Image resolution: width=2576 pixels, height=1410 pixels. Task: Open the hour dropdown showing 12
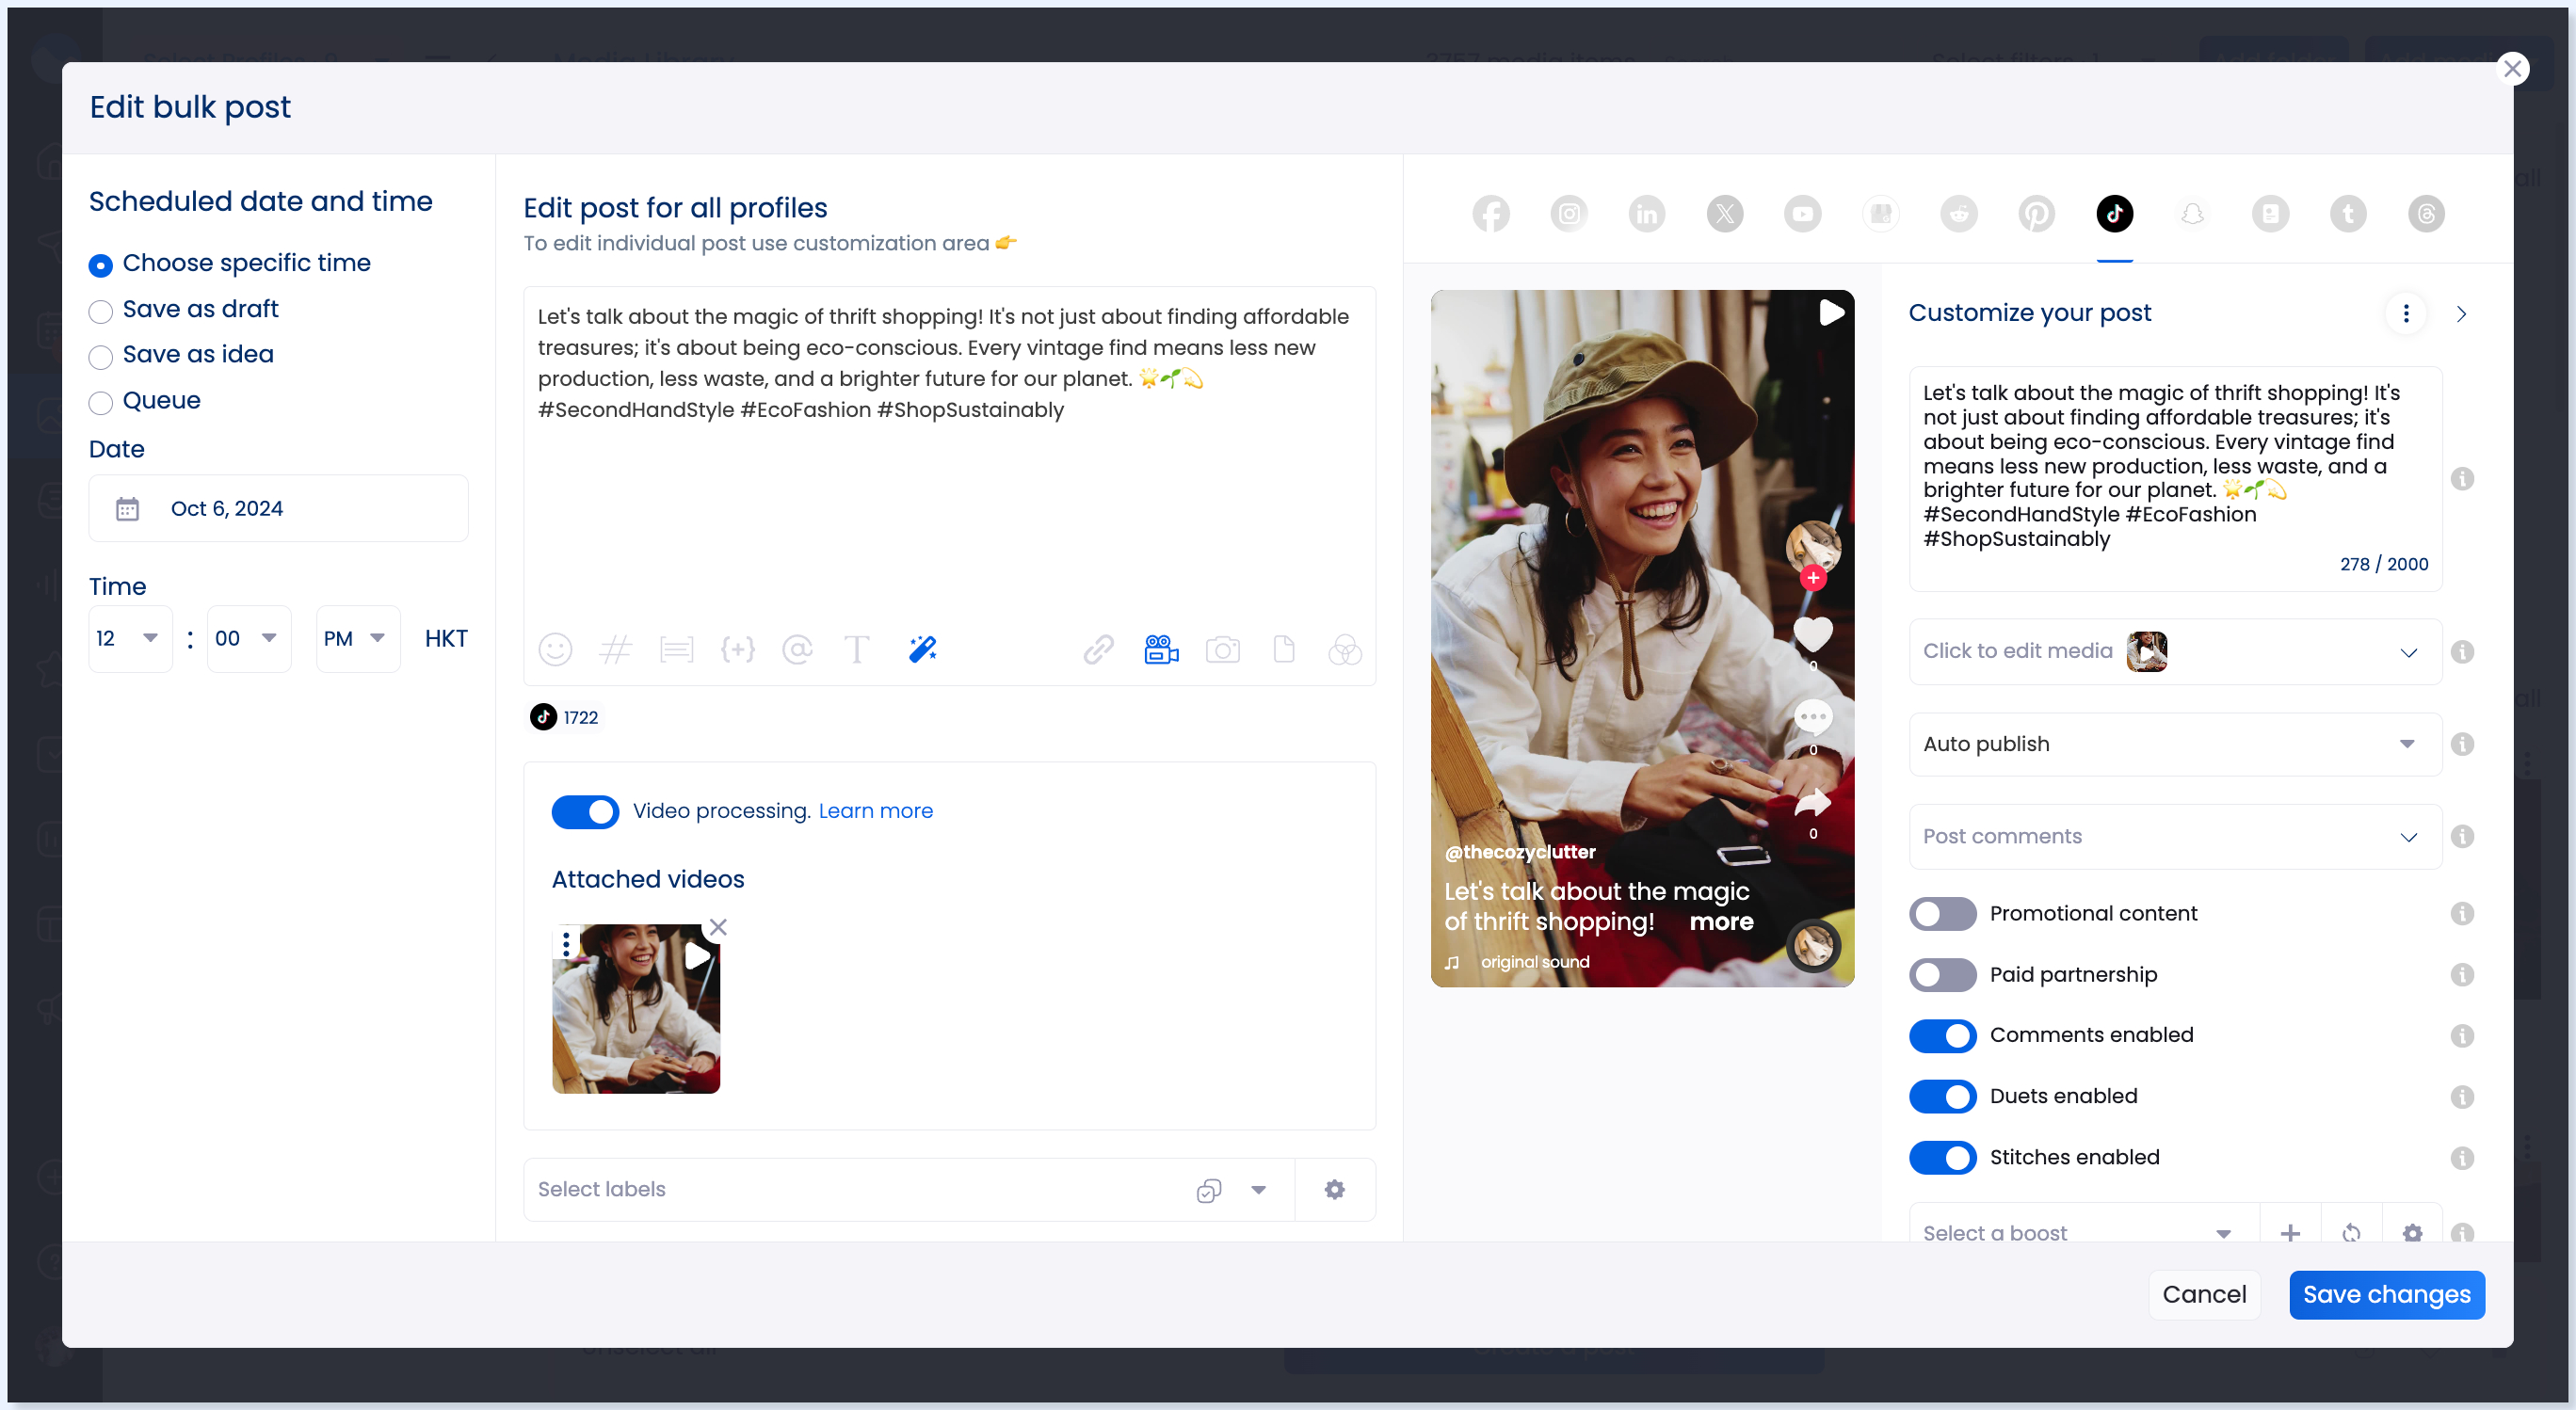coord(130,638)
